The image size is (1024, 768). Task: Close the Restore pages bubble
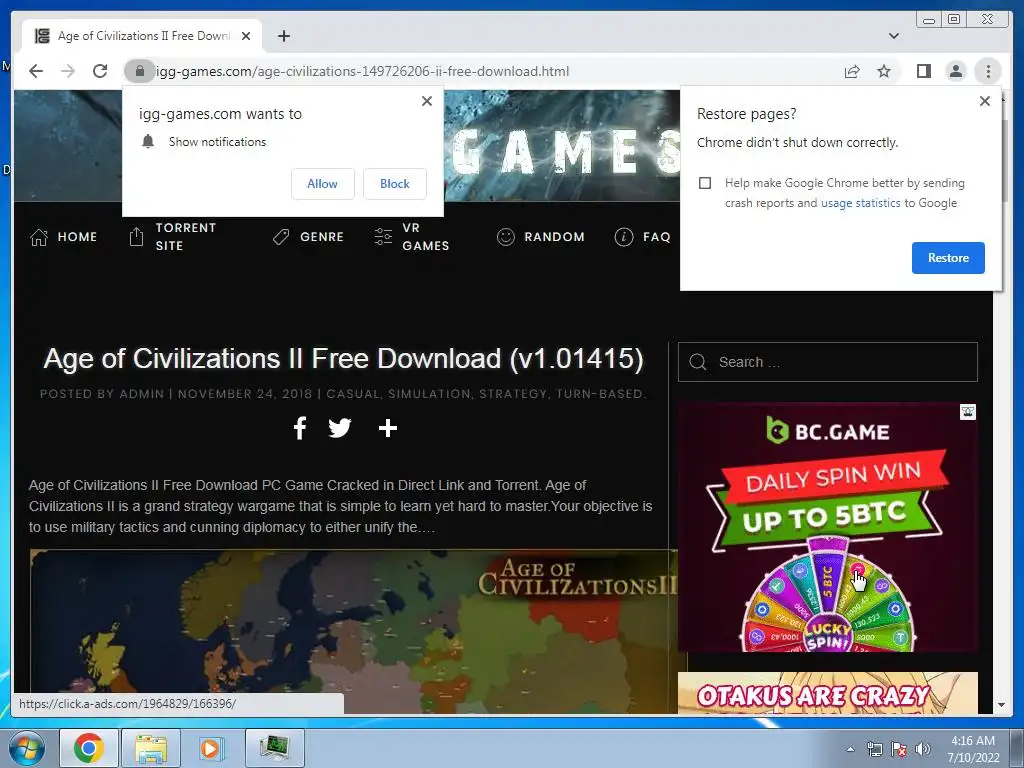(985, 101)
